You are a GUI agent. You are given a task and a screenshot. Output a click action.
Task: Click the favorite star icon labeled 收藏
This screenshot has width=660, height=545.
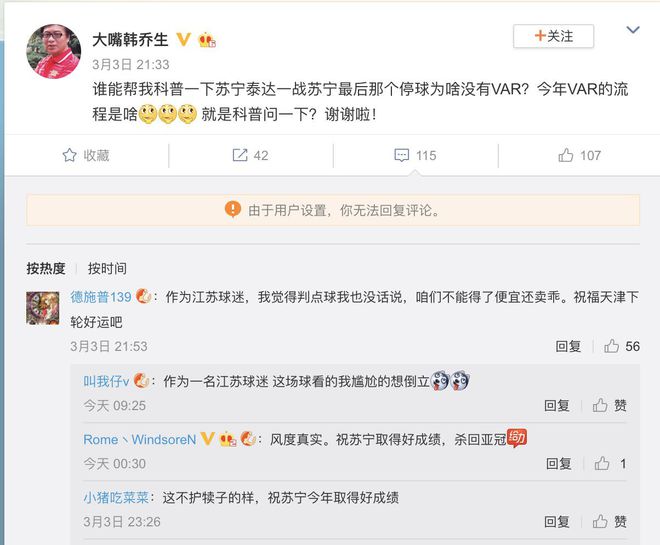point(69,155)
